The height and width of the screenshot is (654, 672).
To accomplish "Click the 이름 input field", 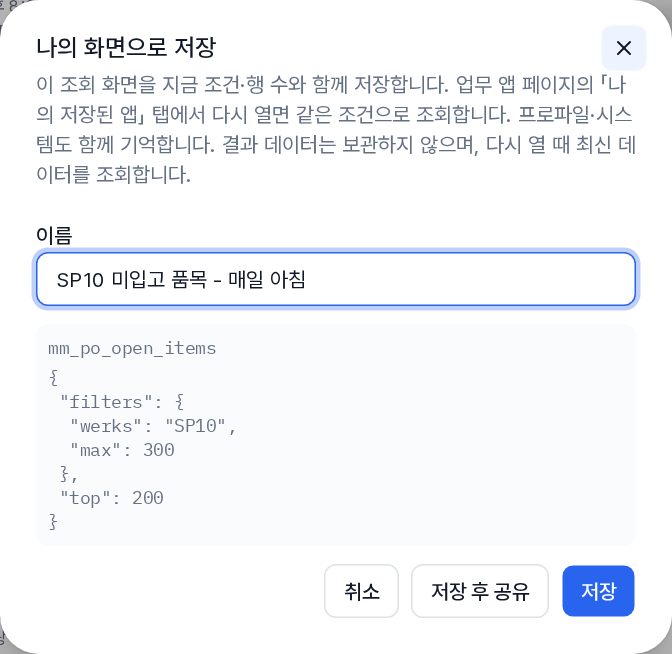I will (336, 279).
